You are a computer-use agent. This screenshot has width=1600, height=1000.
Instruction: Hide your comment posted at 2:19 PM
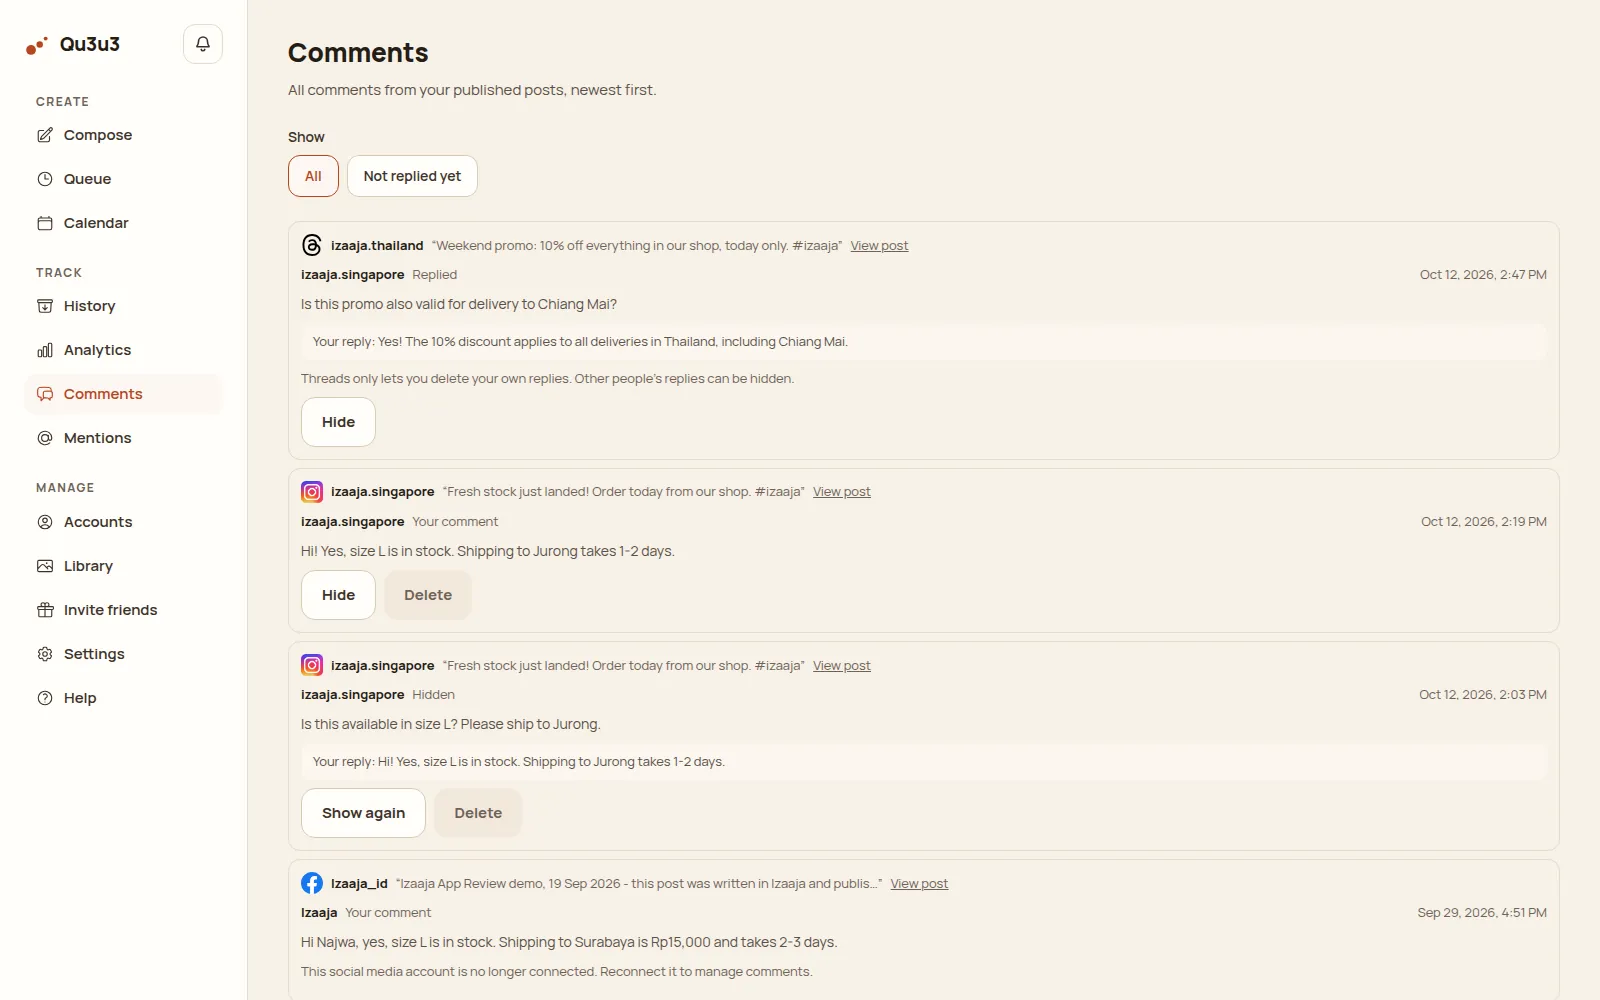tap(338, 595)
